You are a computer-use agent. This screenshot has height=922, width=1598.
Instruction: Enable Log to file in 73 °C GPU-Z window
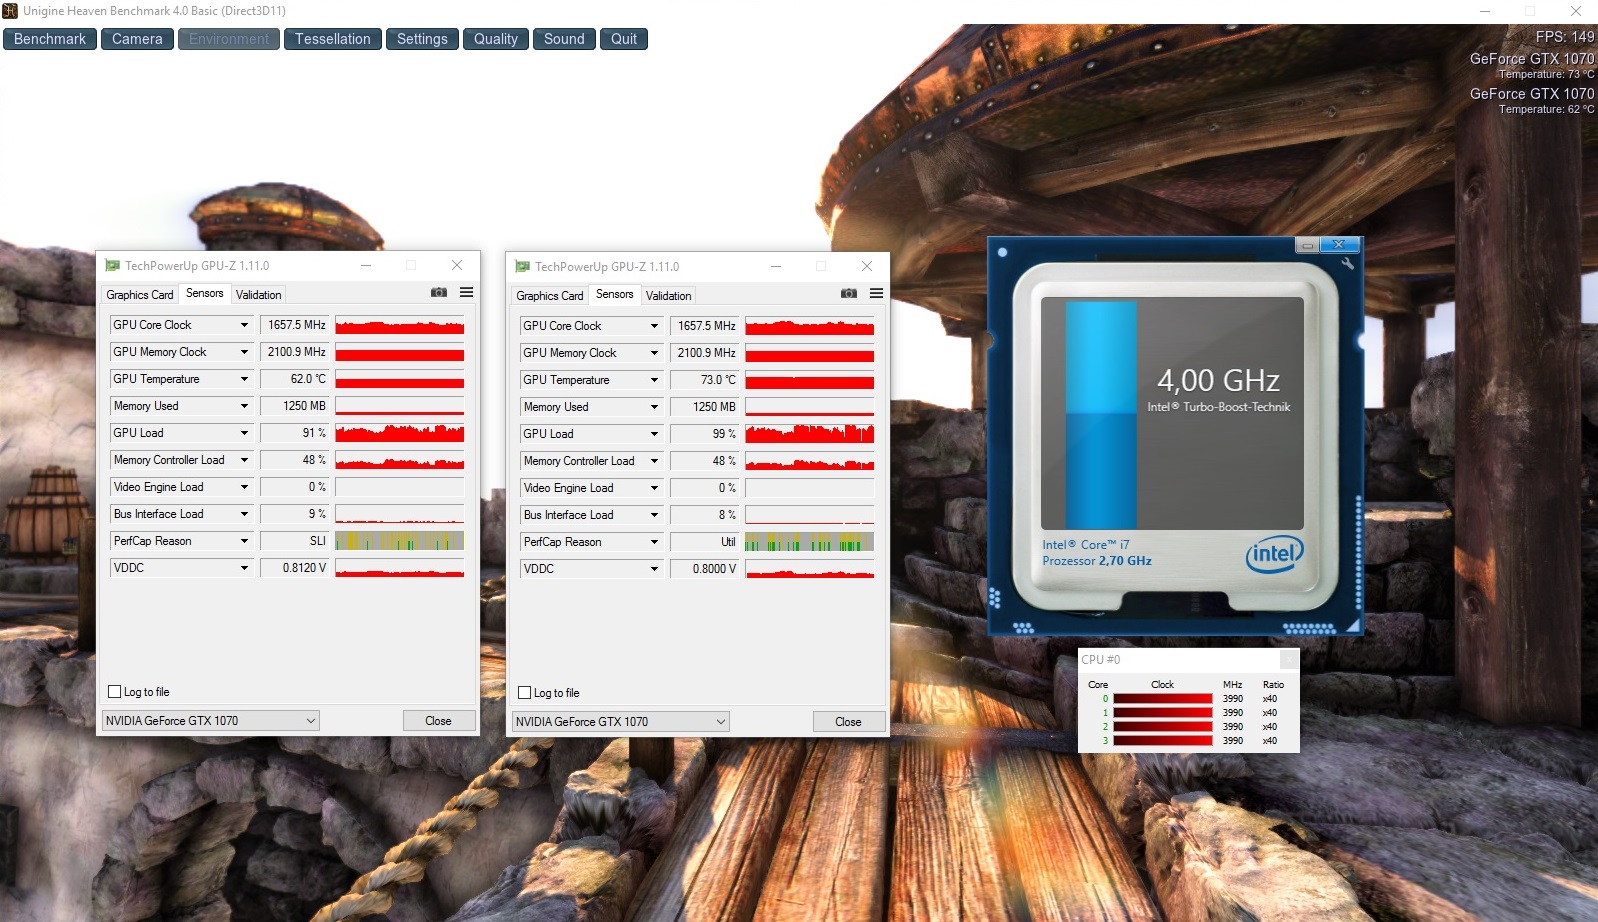[524, 693]
